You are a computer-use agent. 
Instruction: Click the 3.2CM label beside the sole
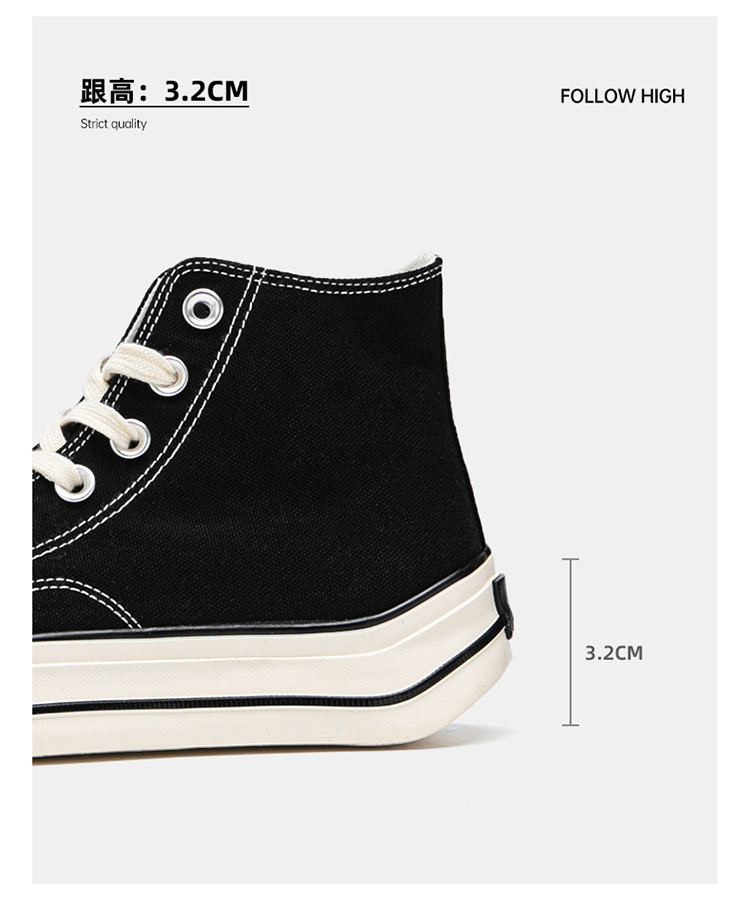pyautogui.click(x=613, y=653)
